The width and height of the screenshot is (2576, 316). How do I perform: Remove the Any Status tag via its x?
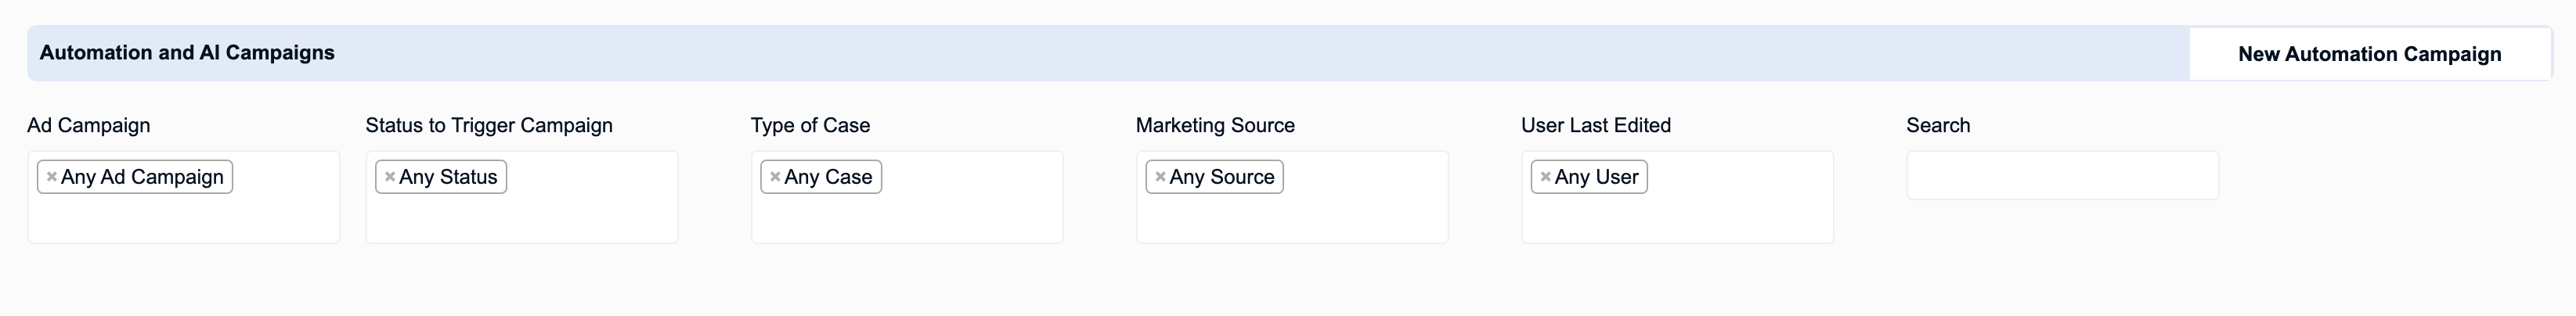[x=390, y=177]
